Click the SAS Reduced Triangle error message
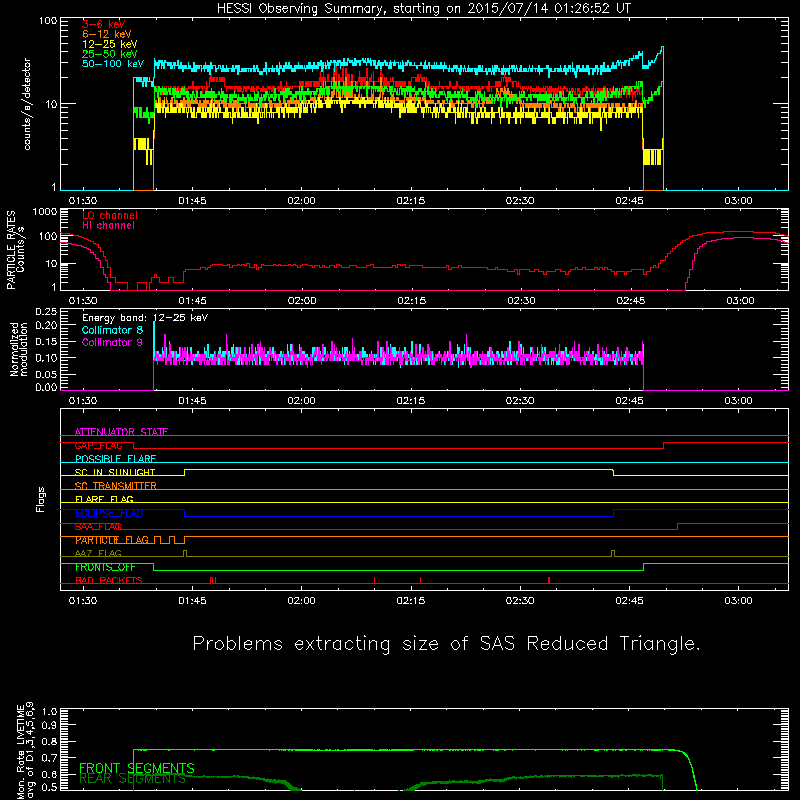 click(x=446, y=644)
